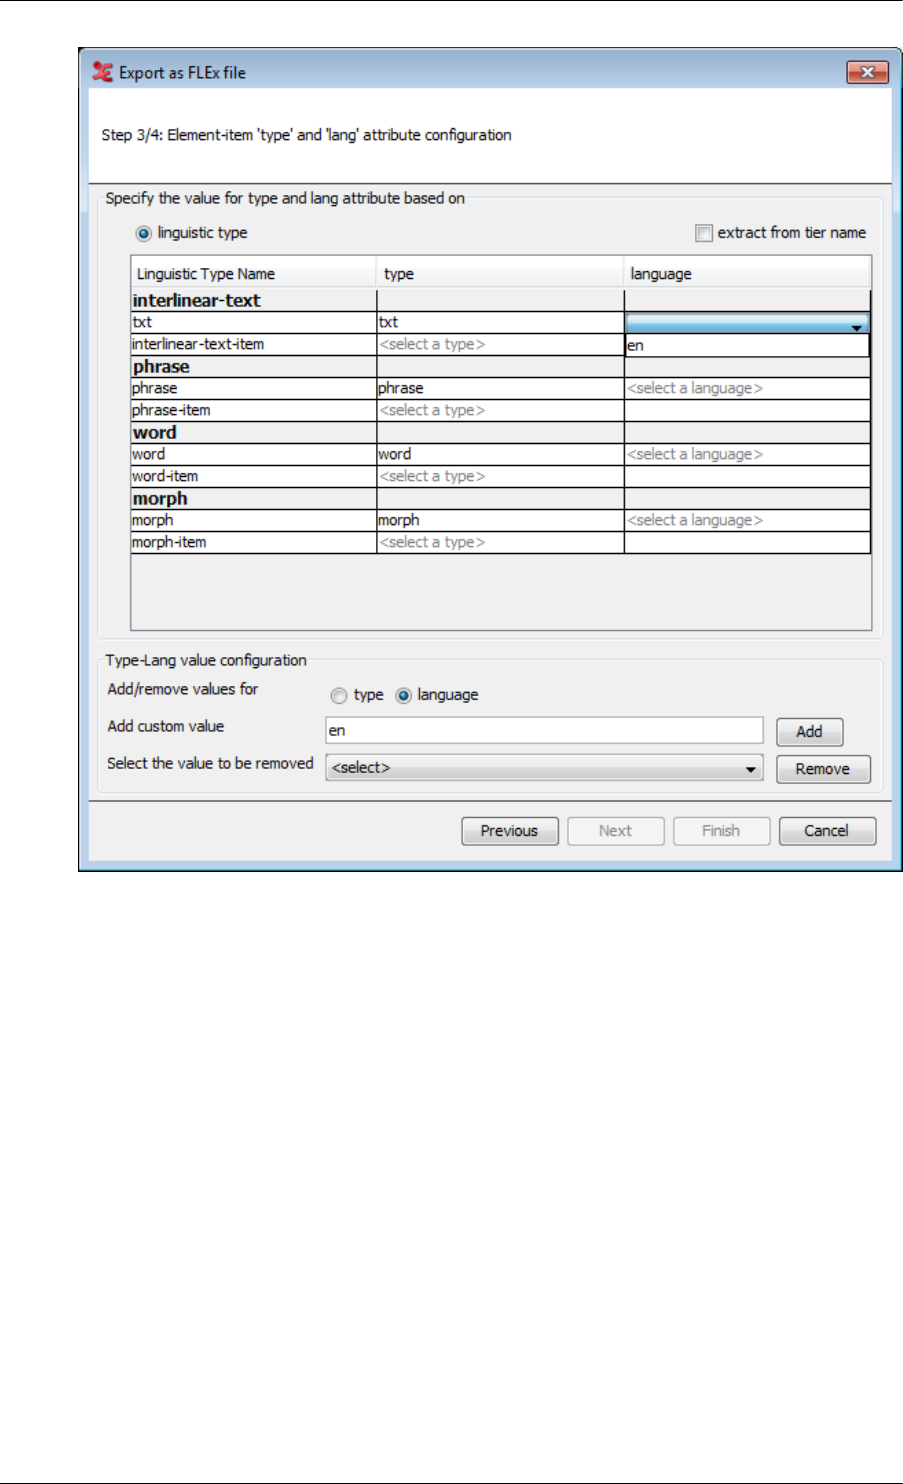
Task: Choose the language radio button
Action: 404,696
